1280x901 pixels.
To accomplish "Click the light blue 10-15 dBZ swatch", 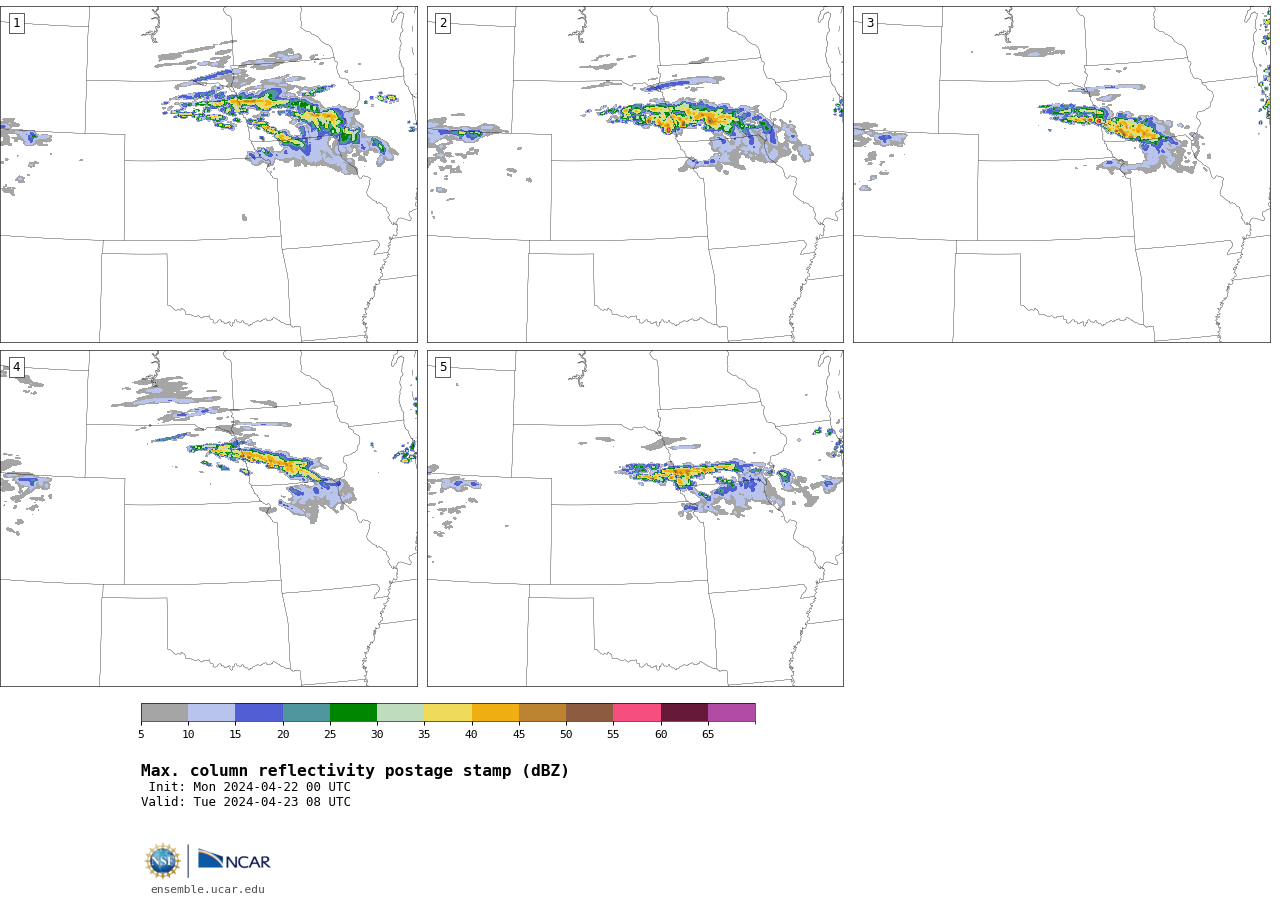I will 211,712.
